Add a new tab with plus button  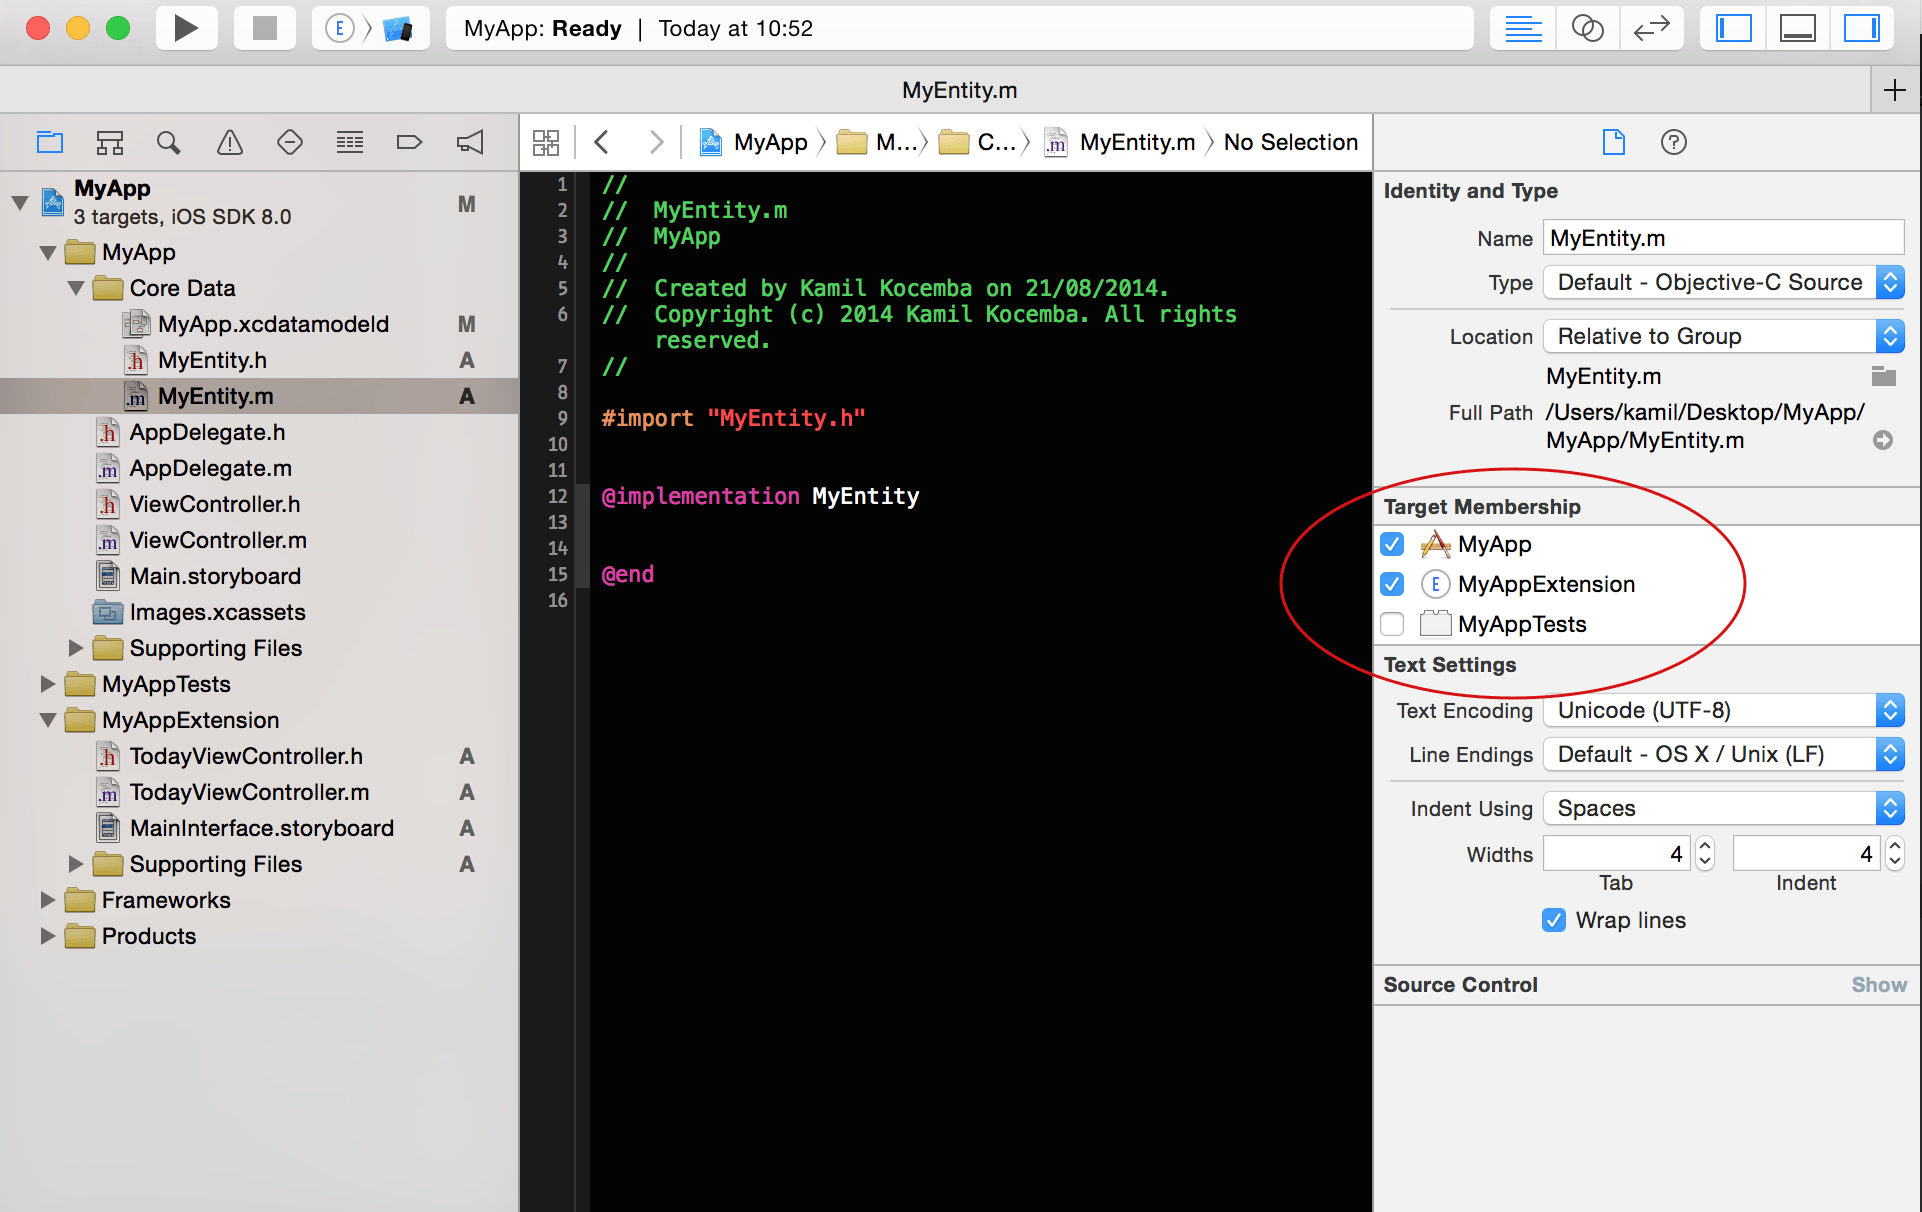1894,90
